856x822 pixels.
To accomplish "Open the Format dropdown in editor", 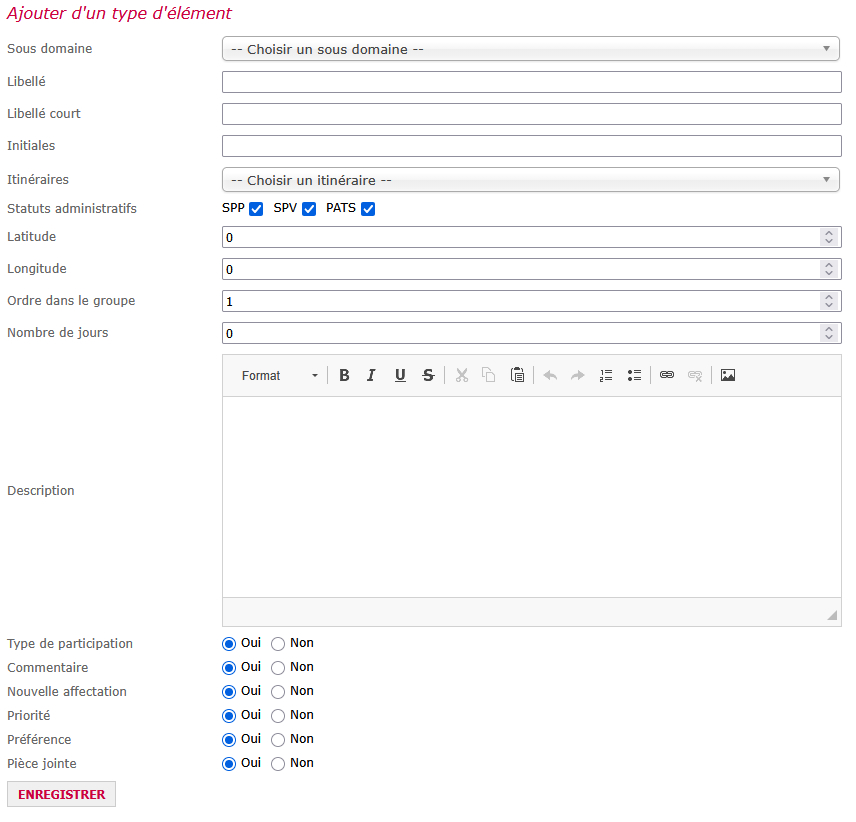I will (x=279, y=376).
